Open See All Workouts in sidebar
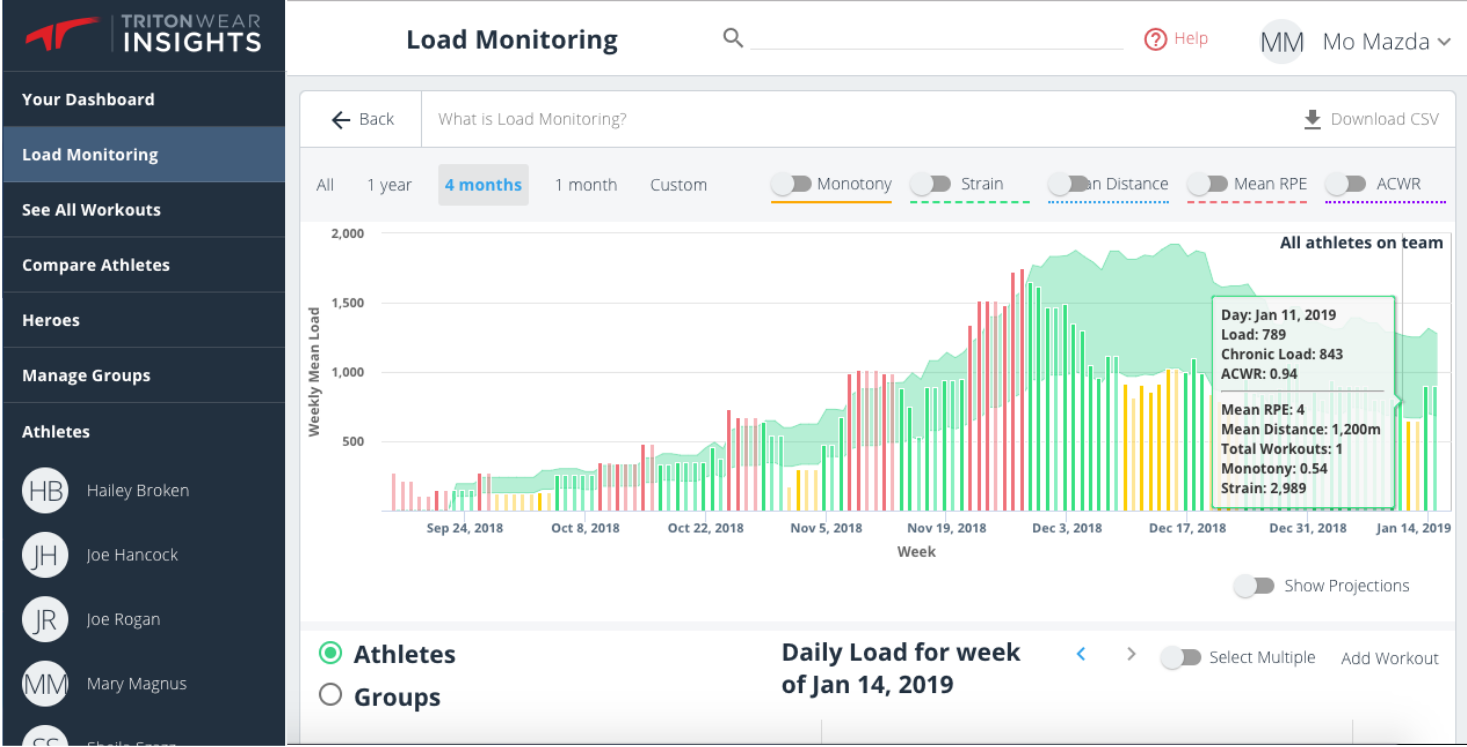Screen dimensions: 1467x747 (x=144, y=210)
